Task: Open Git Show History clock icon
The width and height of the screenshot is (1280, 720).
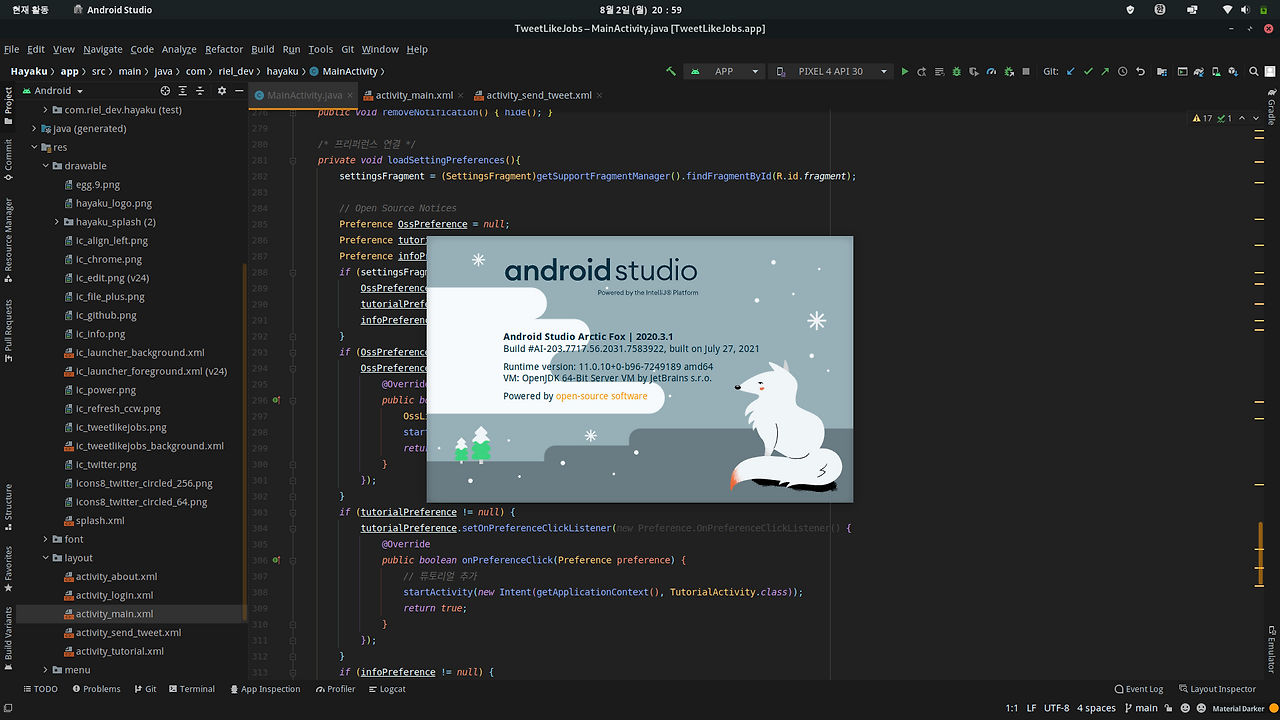Action: coord(1122,71)
